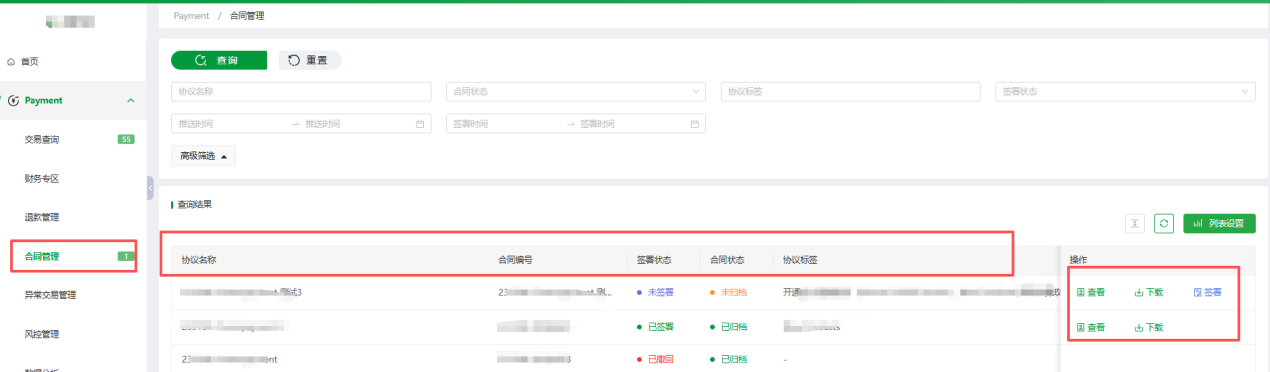This screenshot has width=1270, height=372.
Task: Click the 55 badge beside 交易查询
Action: (x=126, y=139)
